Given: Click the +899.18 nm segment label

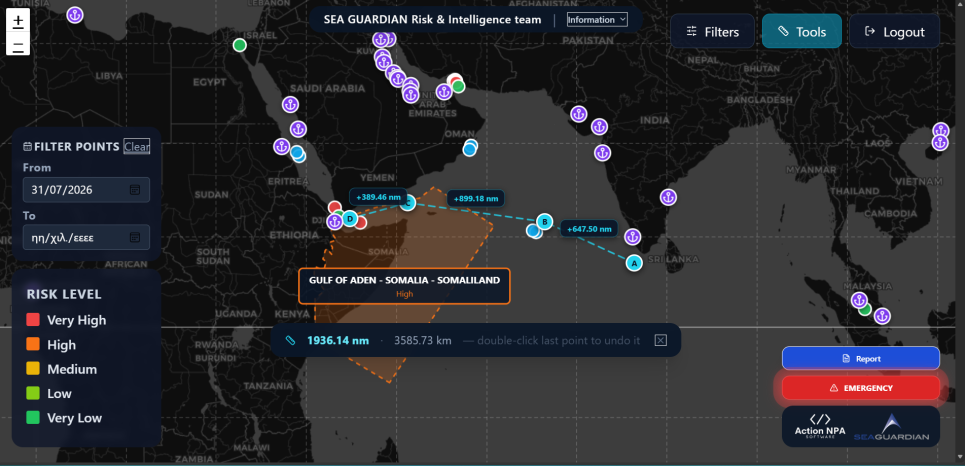Looking at the screenshot, I should pyautogui.click(x=476, y=198).
